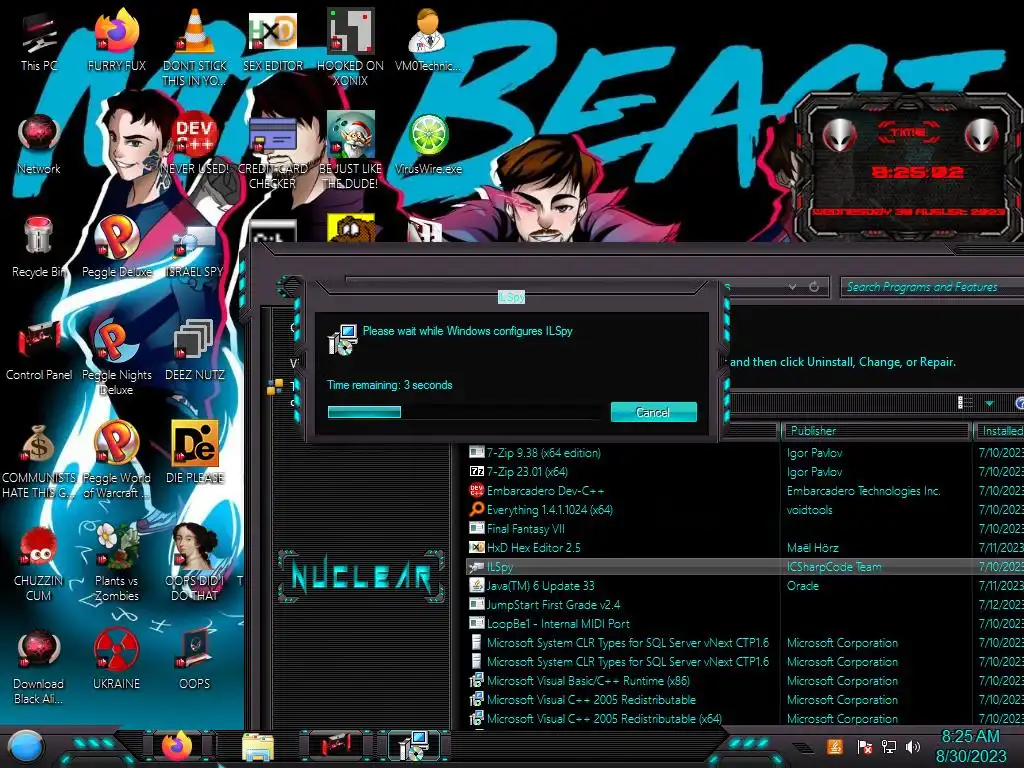The height and width of the screenshot is (768, 1024).
Task: Open the OOPS DID I DO THAT shortcut
Action: pos(195,563)
